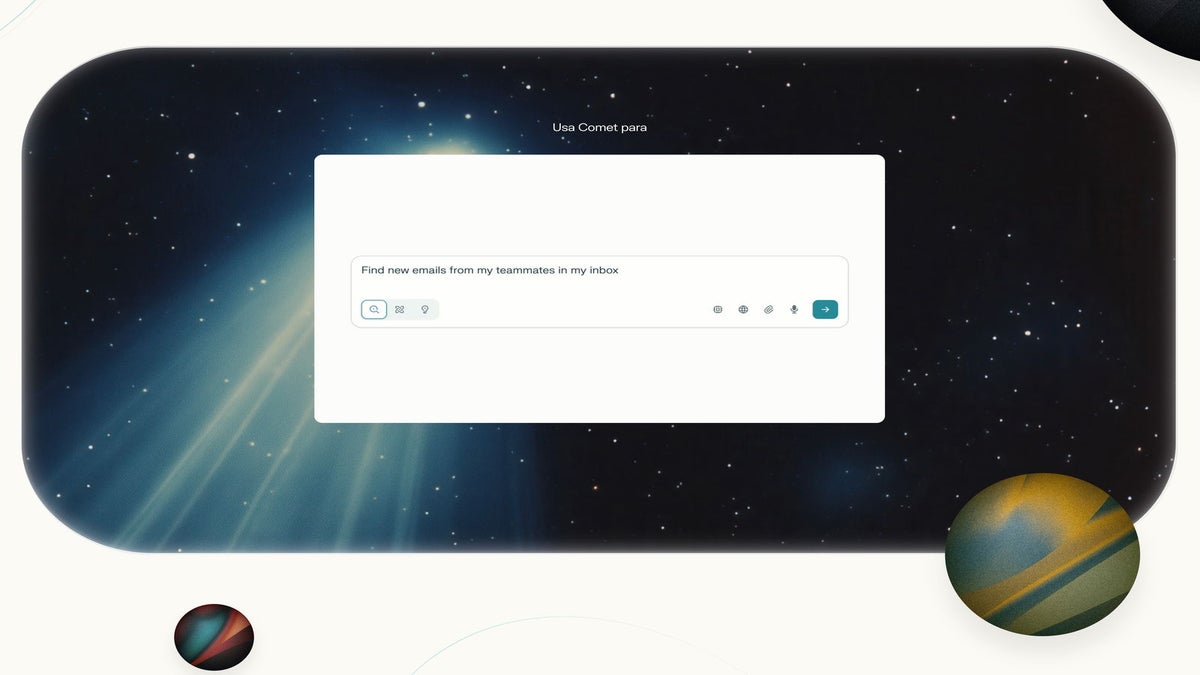The height and width of the screenshot is (675, 1200).
Task: Submit the query with the arrow button
Action: pyautogui.click(x=825, y=310)
